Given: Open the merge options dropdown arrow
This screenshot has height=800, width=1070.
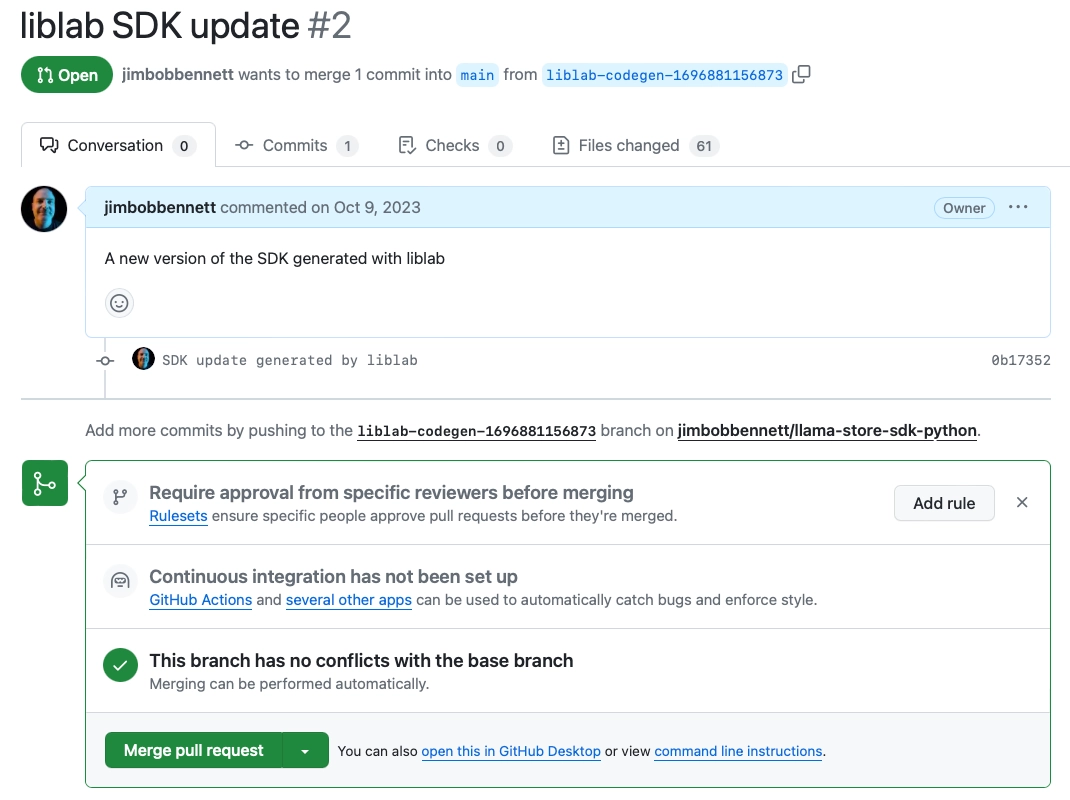Looking at the screenshot, I should point(307,748).
